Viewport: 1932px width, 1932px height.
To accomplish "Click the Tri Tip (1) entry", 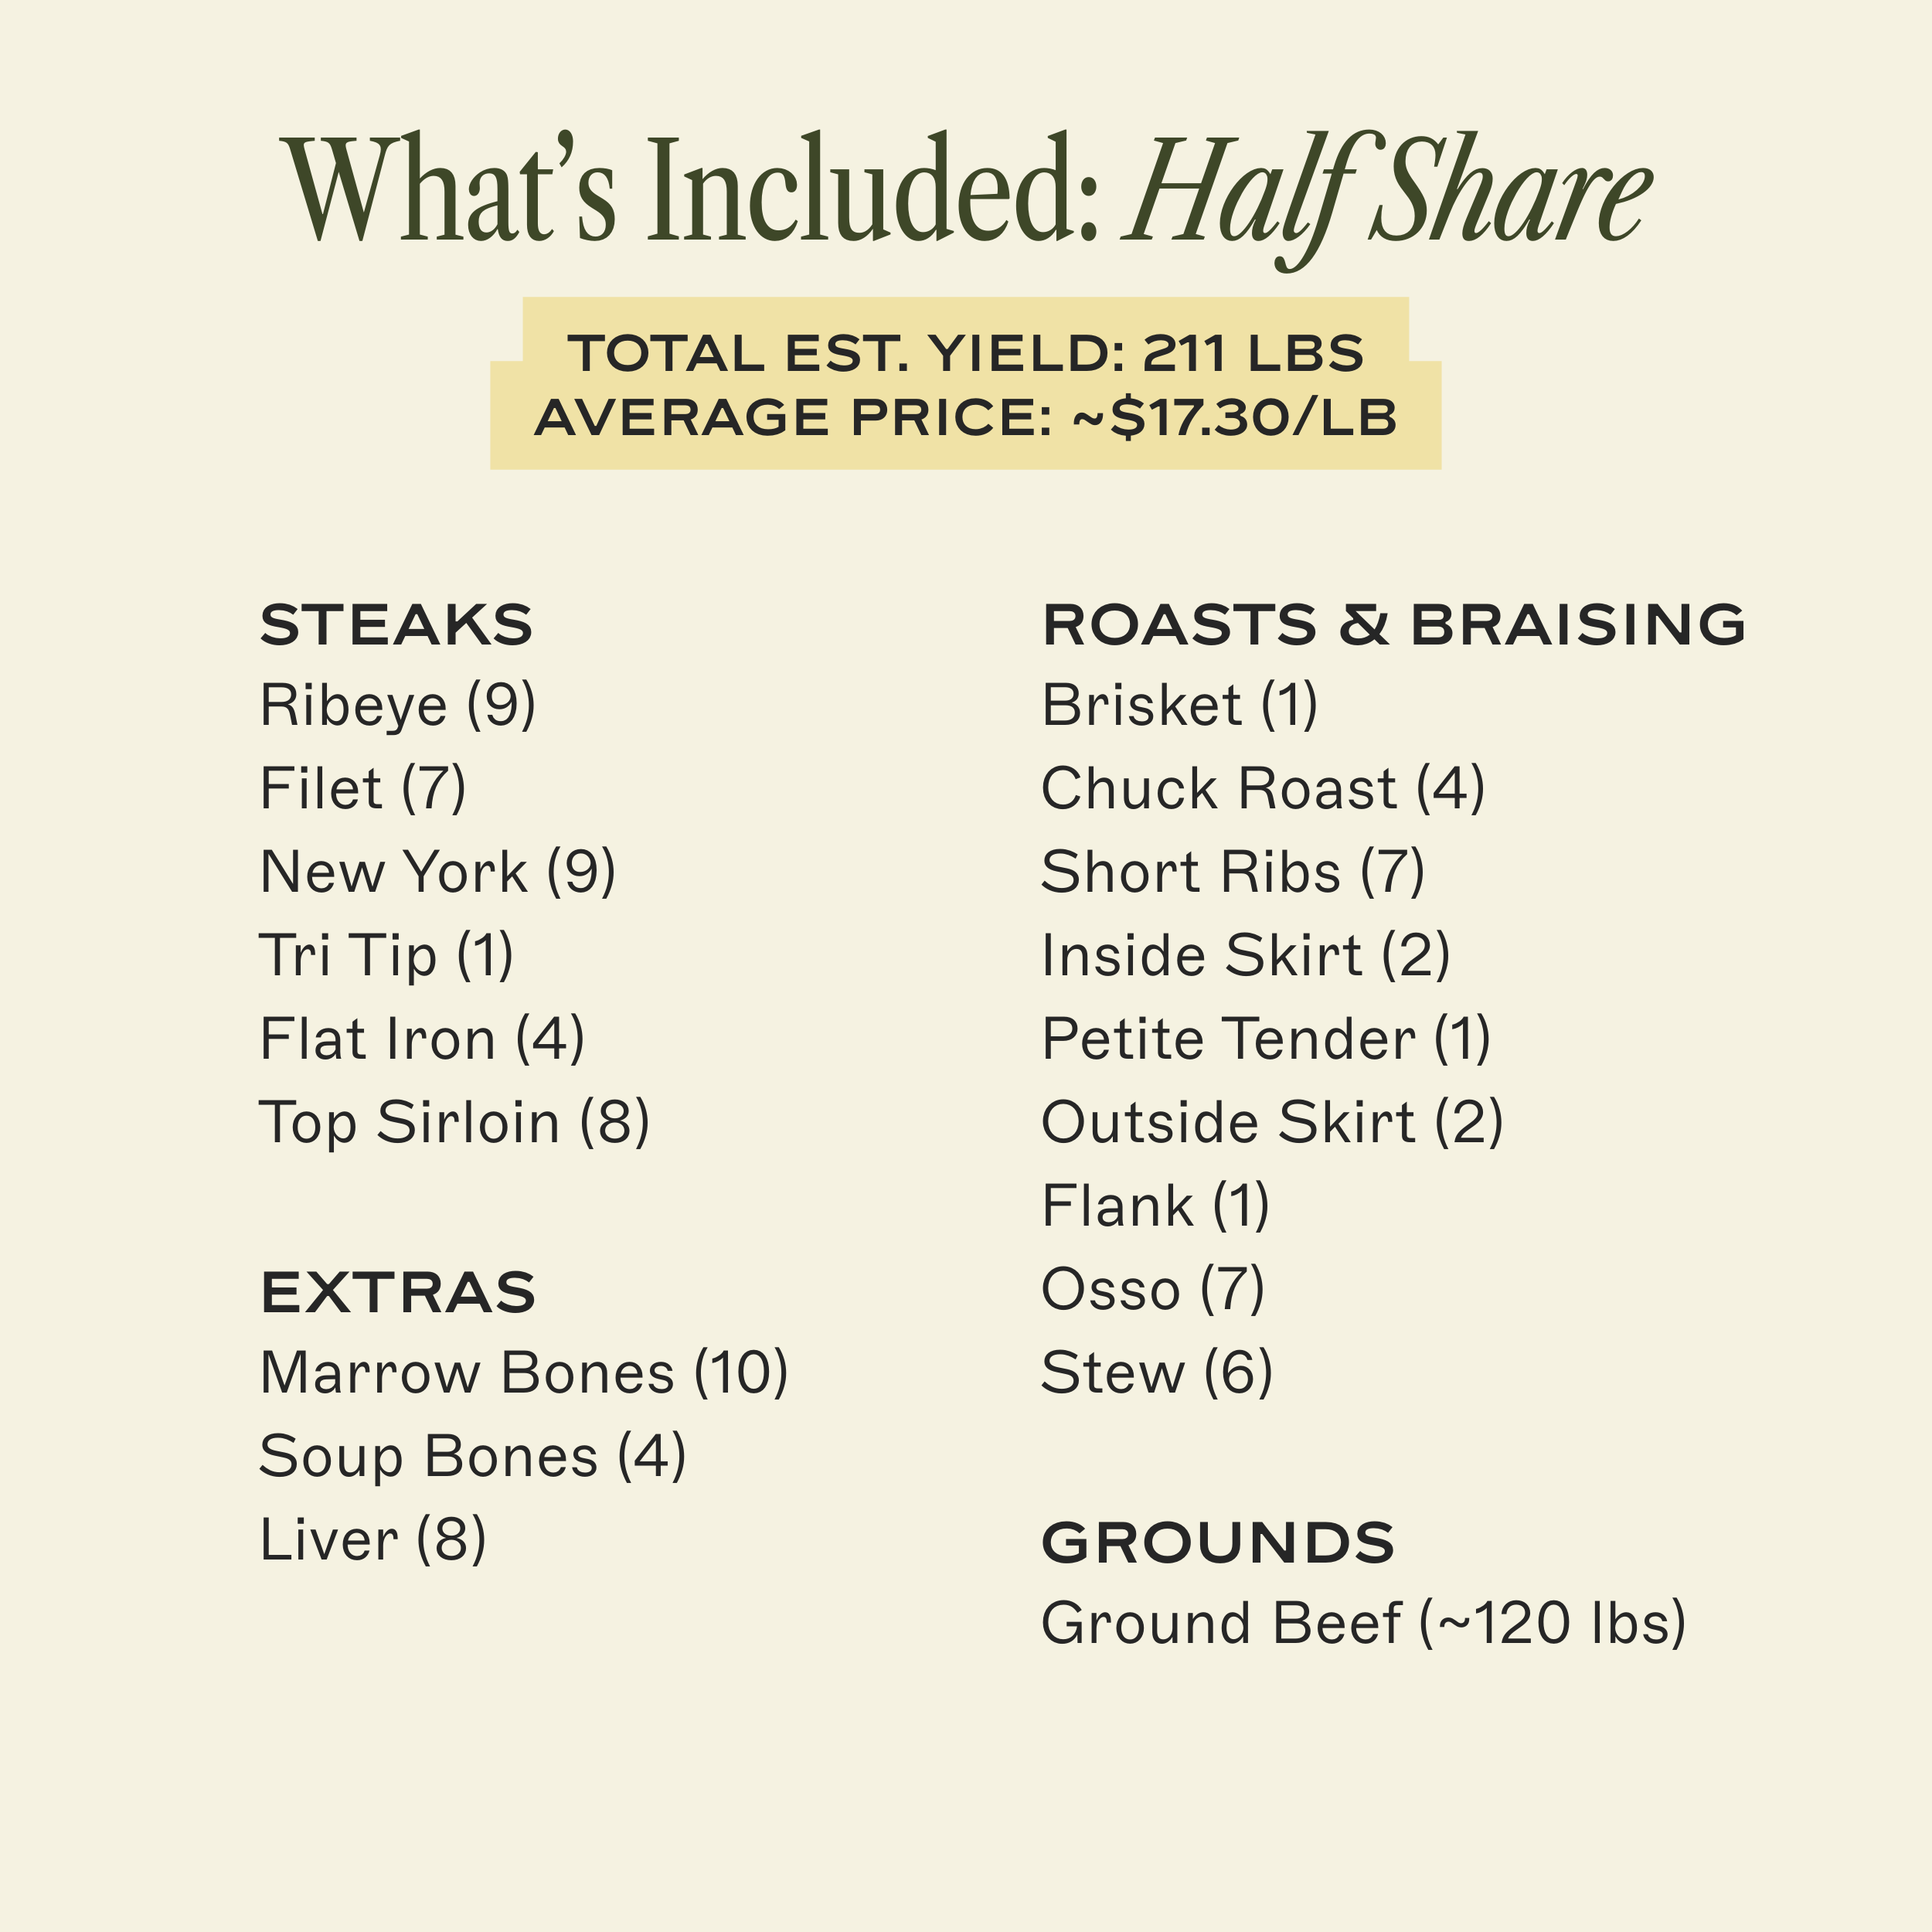I will tap(386, 955).
